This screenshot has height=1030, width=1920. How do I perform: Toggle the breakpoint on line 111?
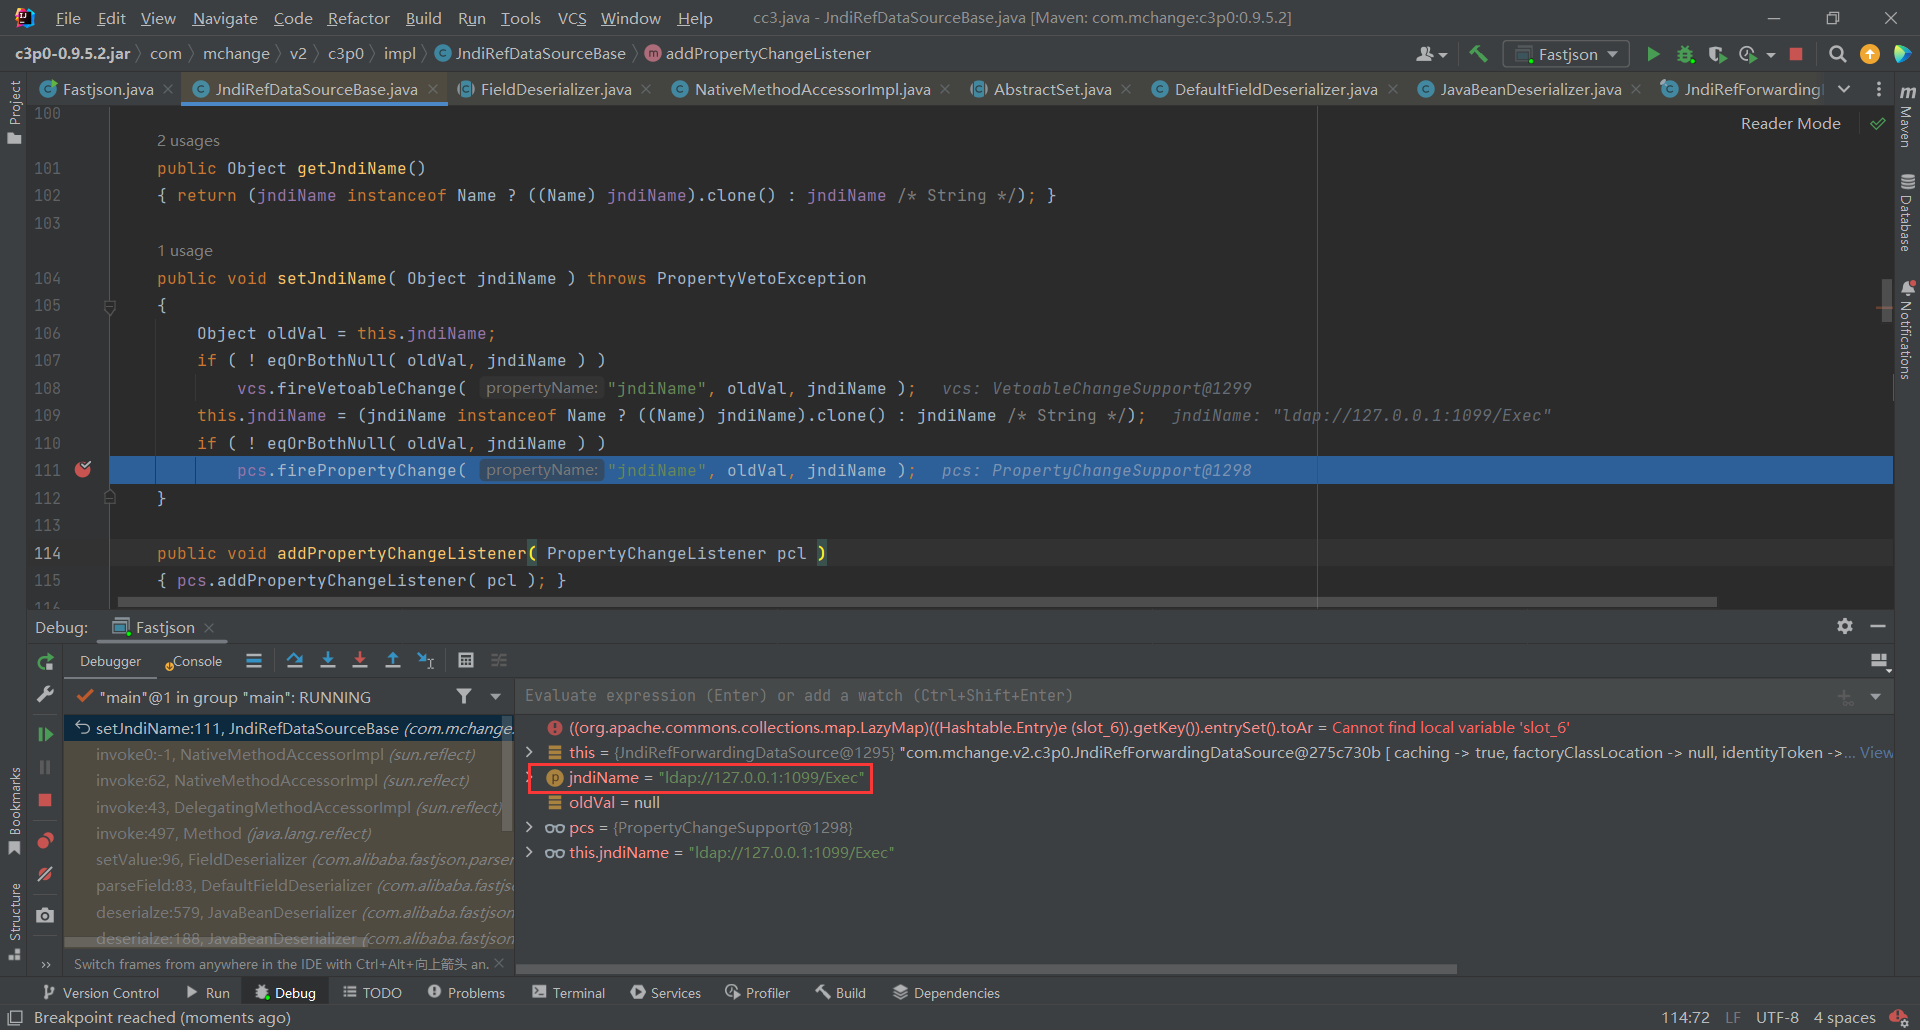(83, 469)
